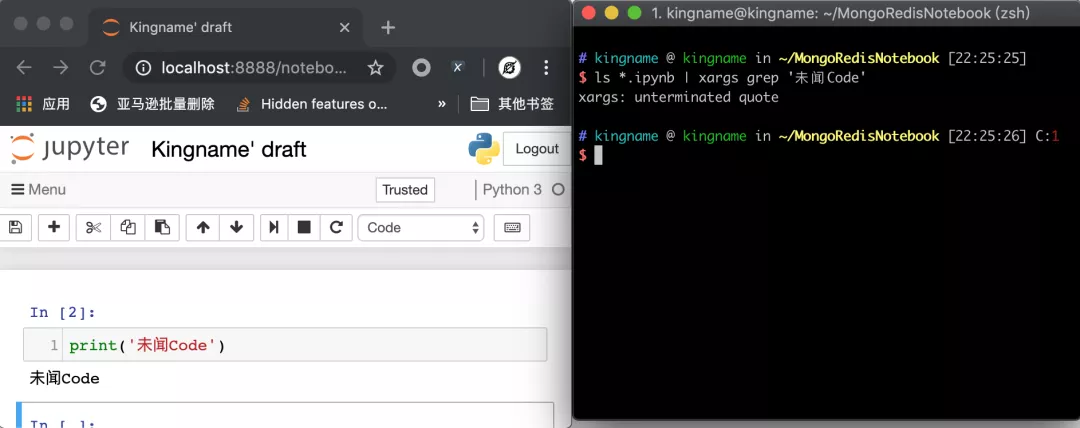Copy selected cells icon

[x=128, y=227]
